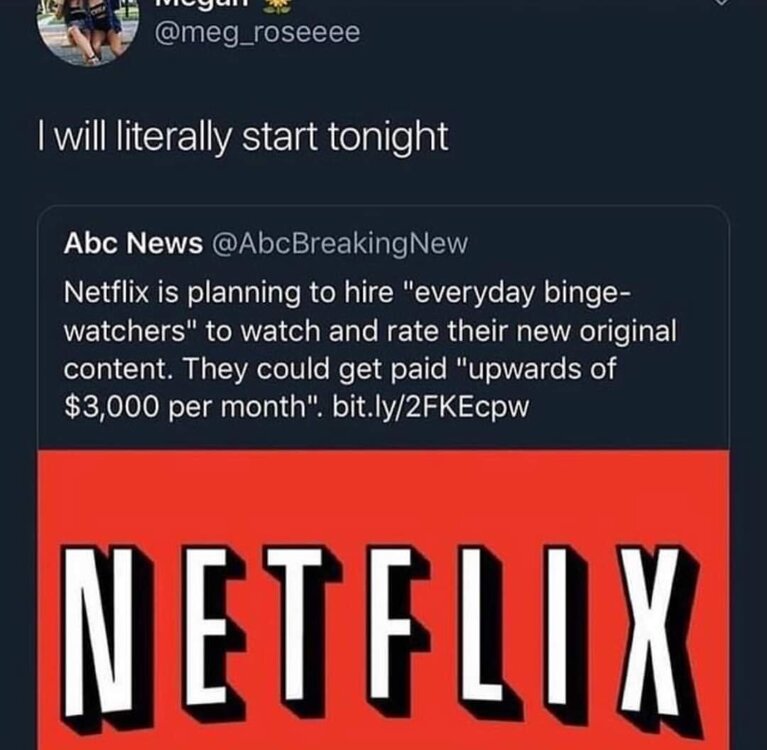
Task: View the red Netflix logo image
Action: (x=384, y=600)
